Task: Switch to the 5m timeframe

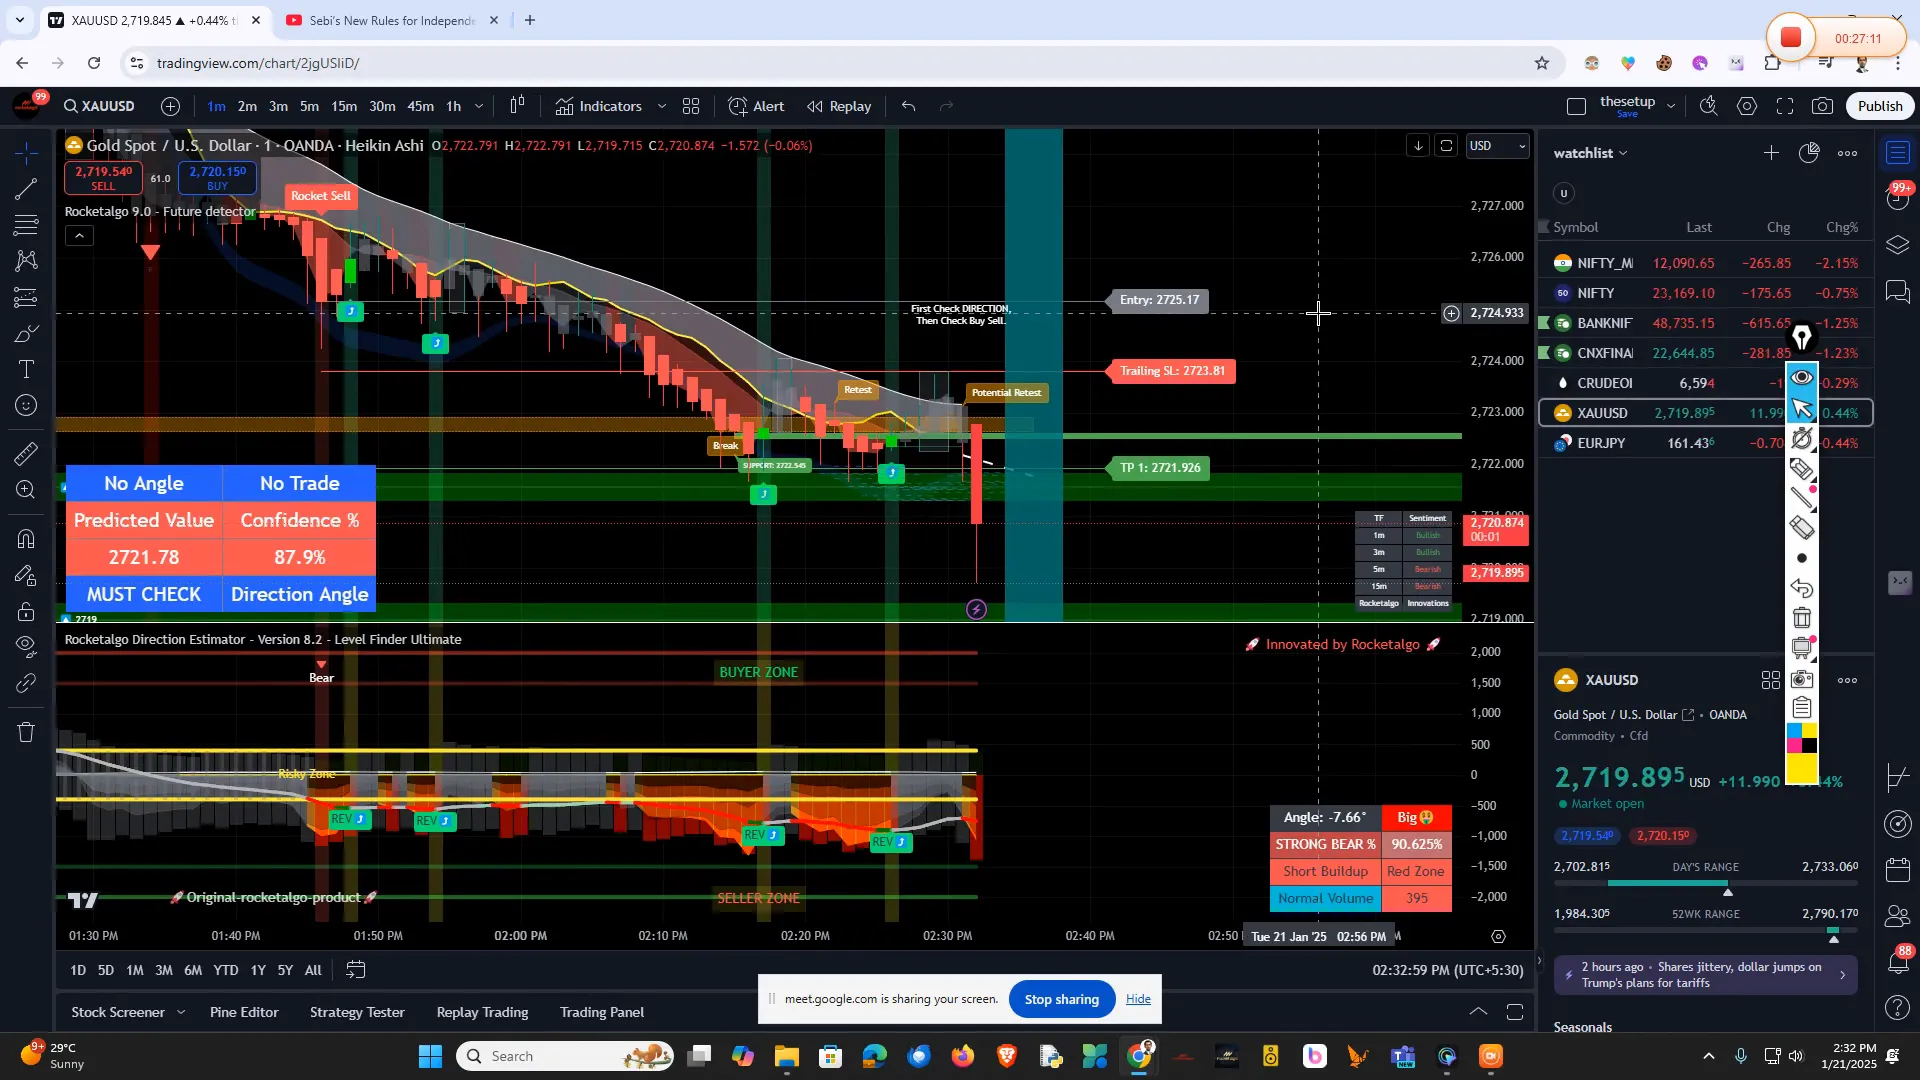Action: [x=310, y=106]
